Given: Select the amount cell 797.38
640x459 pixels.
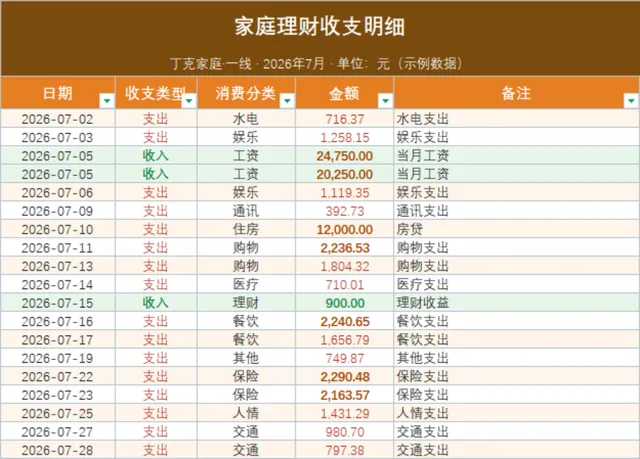Looking at the screenshot, I should tap(344, 450).
